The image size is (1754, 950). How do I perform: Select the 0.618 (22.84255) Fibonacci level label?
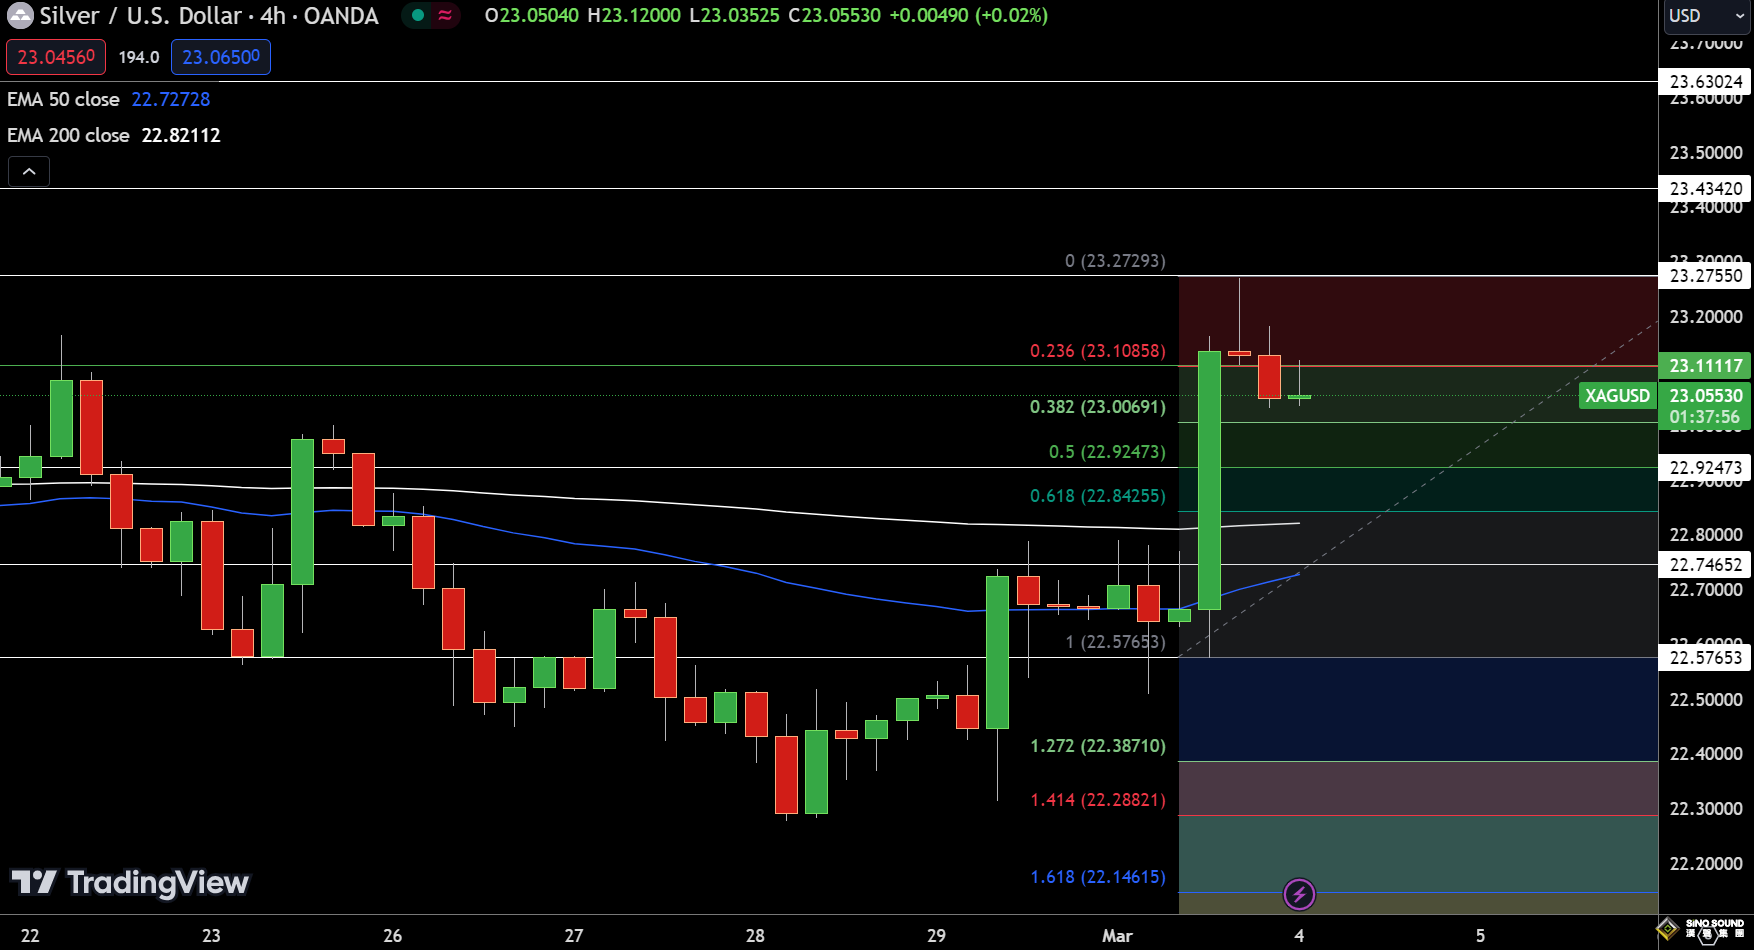pyautogui.click(x=1097, y=496)
